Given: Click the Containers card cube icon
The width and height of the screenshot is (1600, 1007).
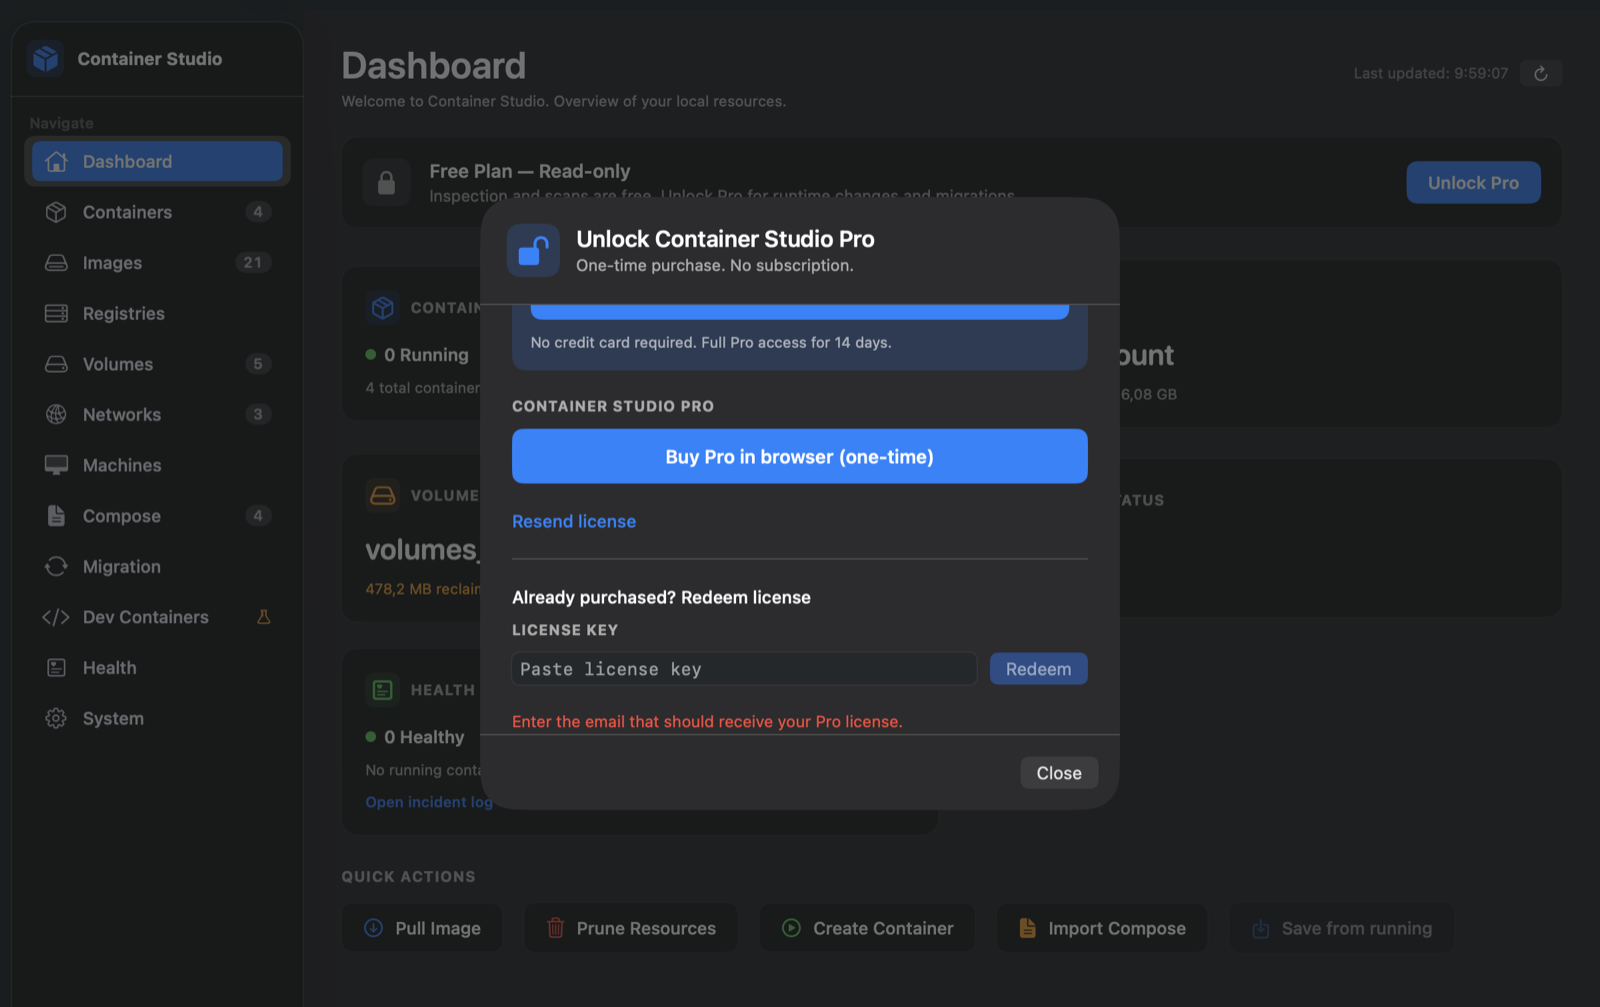Looking at the screenshot, I should point(383,308).
